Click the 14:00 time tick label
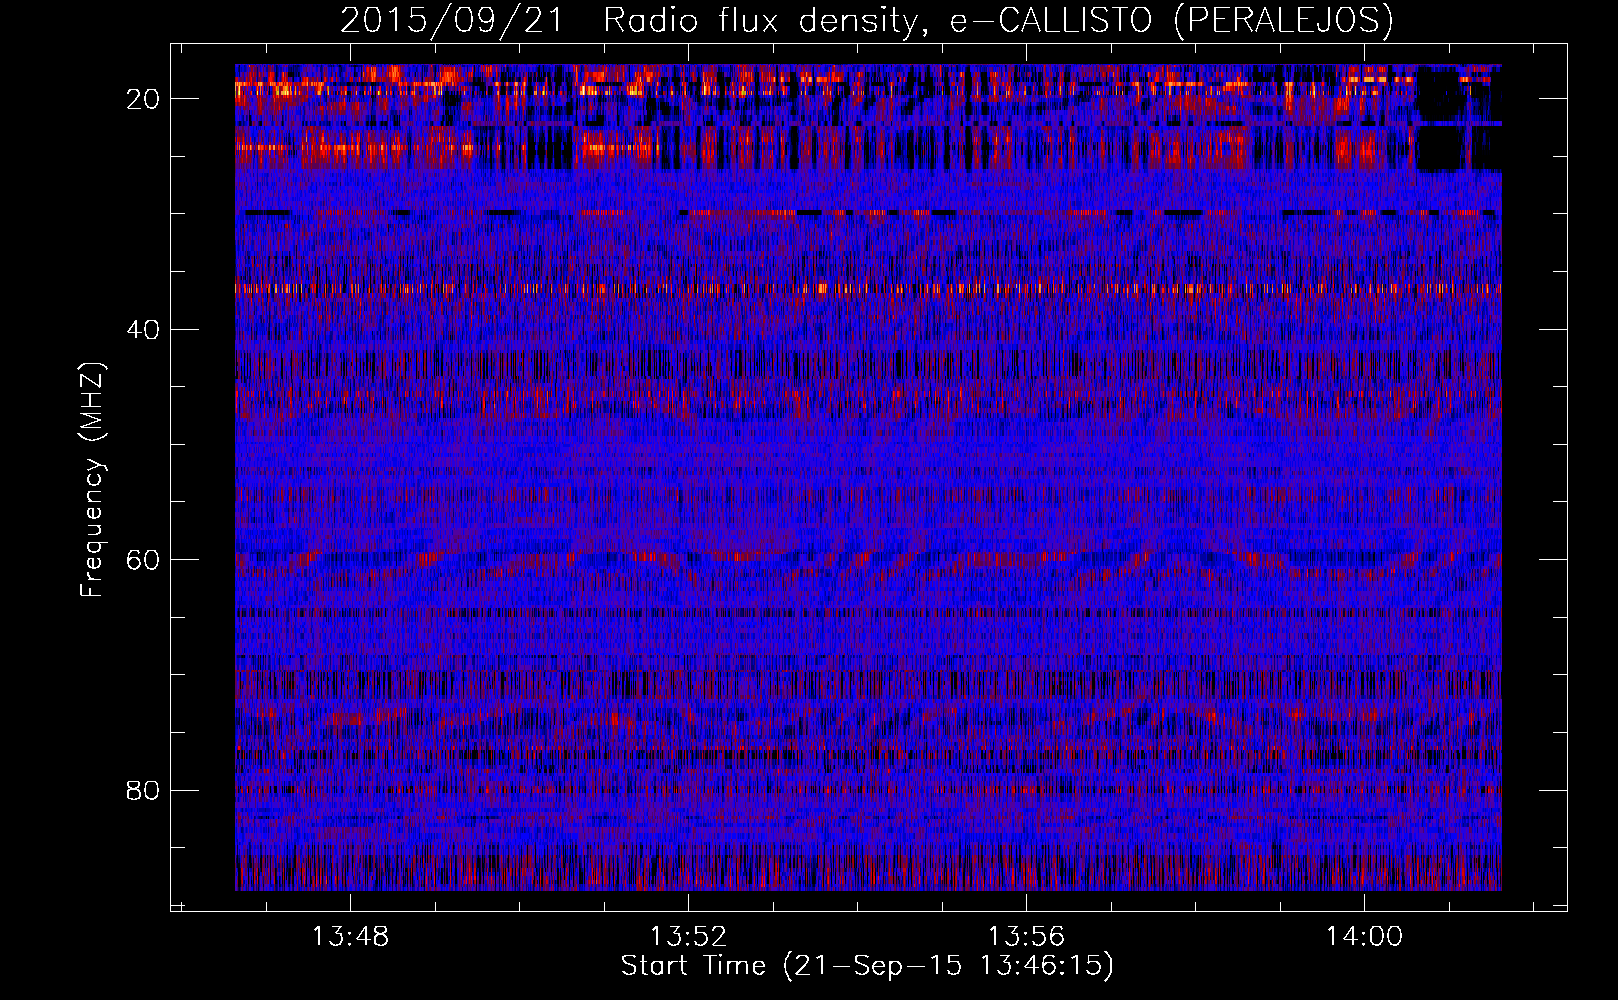This screenshot has width=1618, height=1000. (x=1364, y=937)
